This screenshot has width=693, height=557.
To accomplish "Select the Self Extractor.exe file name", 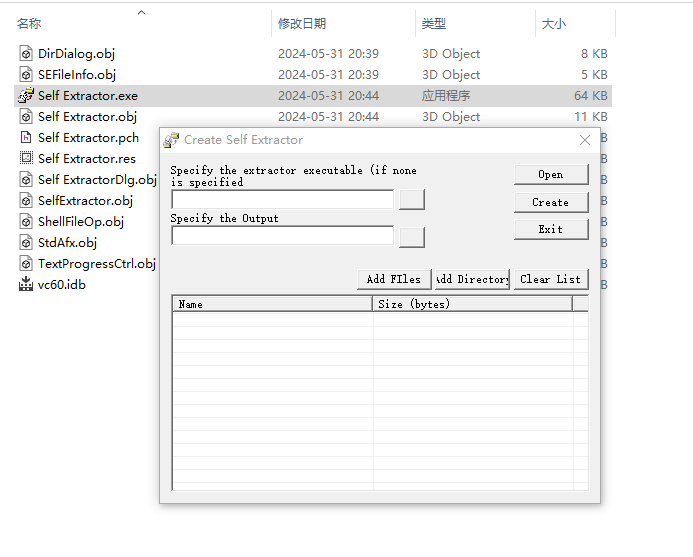I will 88,96.
